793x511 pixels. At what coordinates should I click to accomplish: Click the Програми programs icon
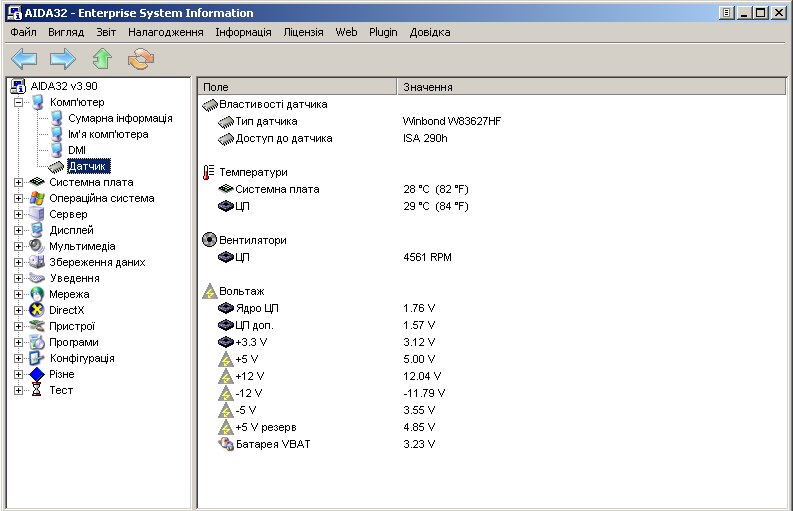37,342
